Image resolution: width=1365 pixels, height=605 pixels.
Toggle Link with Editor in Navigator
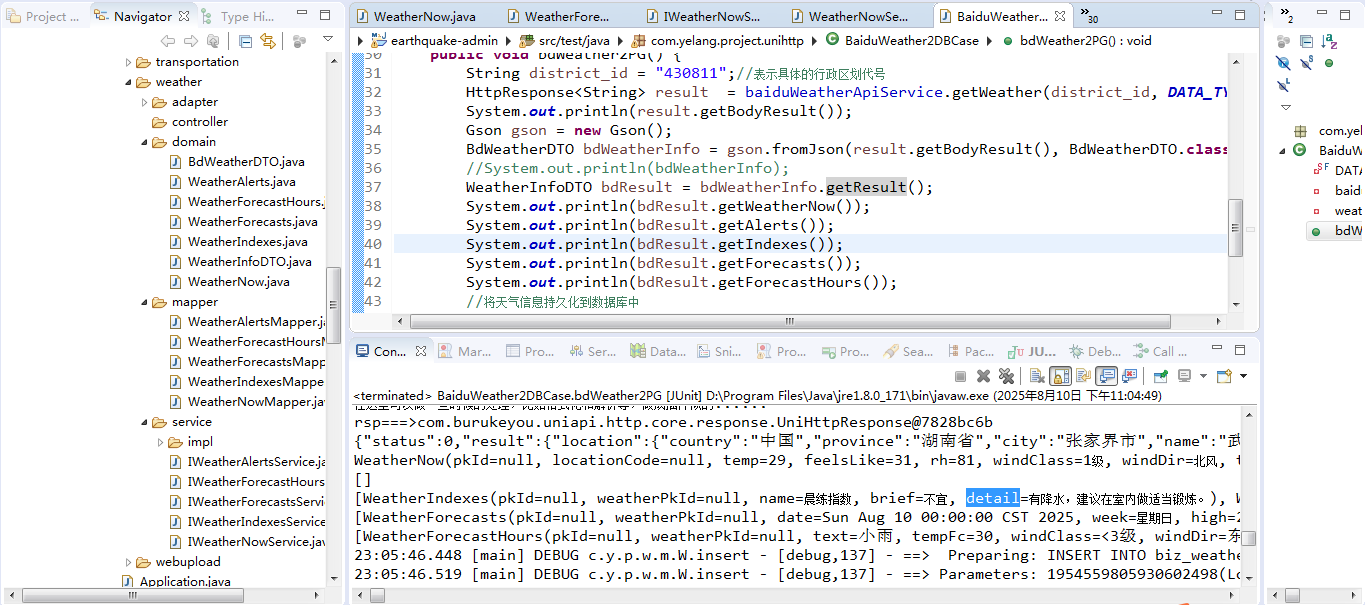click(x=268, y=41)
